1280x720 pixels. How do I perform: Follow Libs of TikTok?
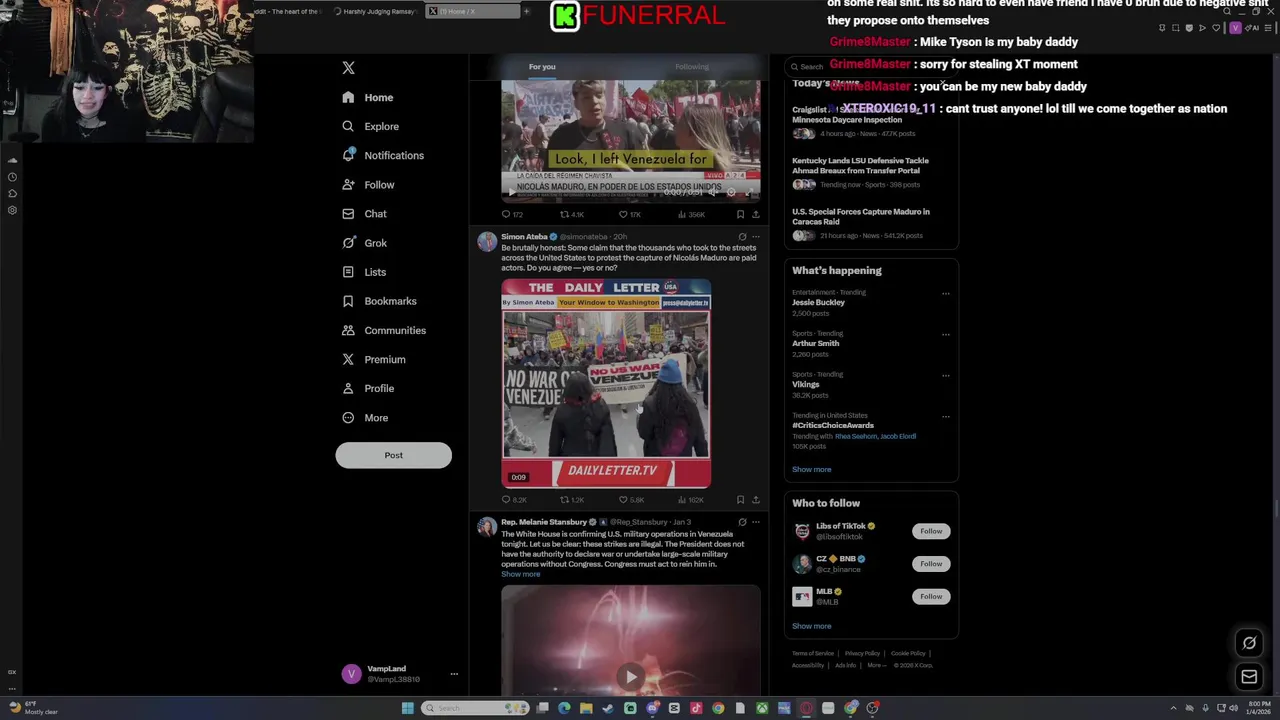(931, 531)
